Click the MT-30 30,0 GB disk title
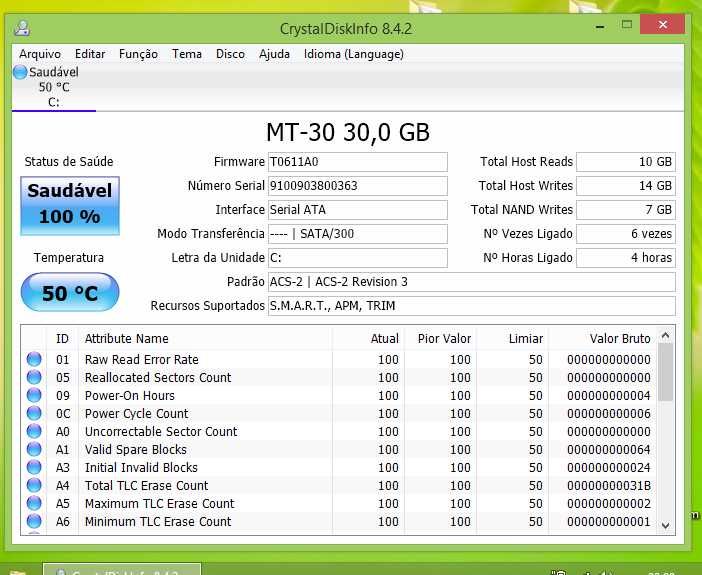Screen dimensions: 702x575 click(348, 133)
